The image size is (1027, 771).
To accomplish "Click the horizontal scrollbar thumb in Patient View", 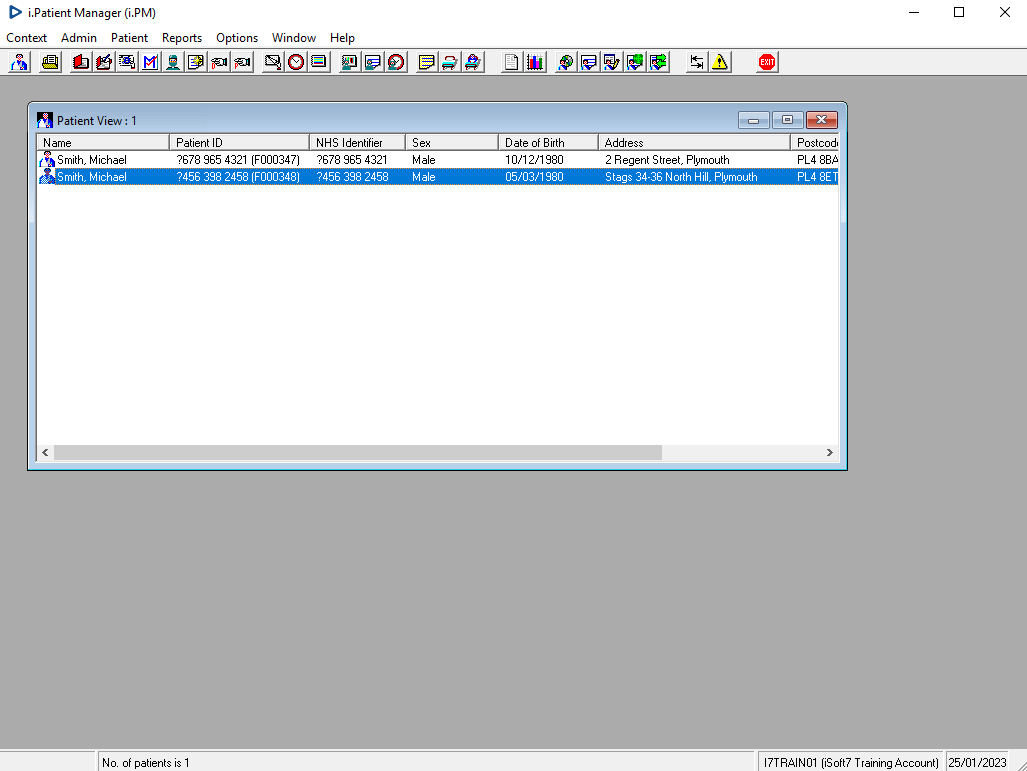I will (358, 453).
